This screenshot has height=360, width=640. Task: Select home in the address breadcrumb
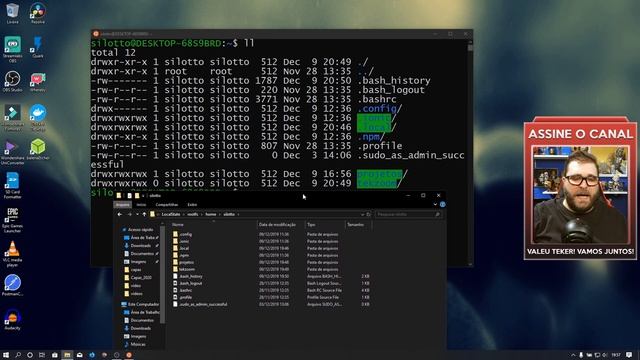click(x=211, y=214)
